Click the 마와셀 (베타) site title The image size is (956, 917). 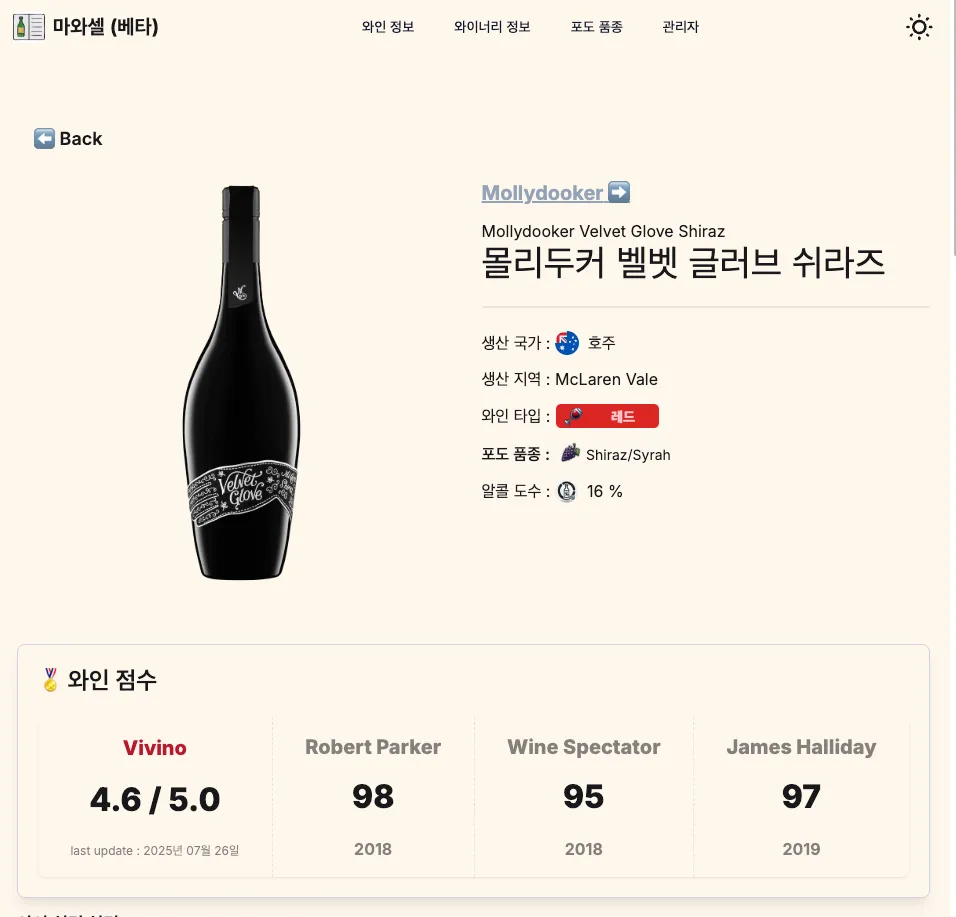tap(106, 27)
